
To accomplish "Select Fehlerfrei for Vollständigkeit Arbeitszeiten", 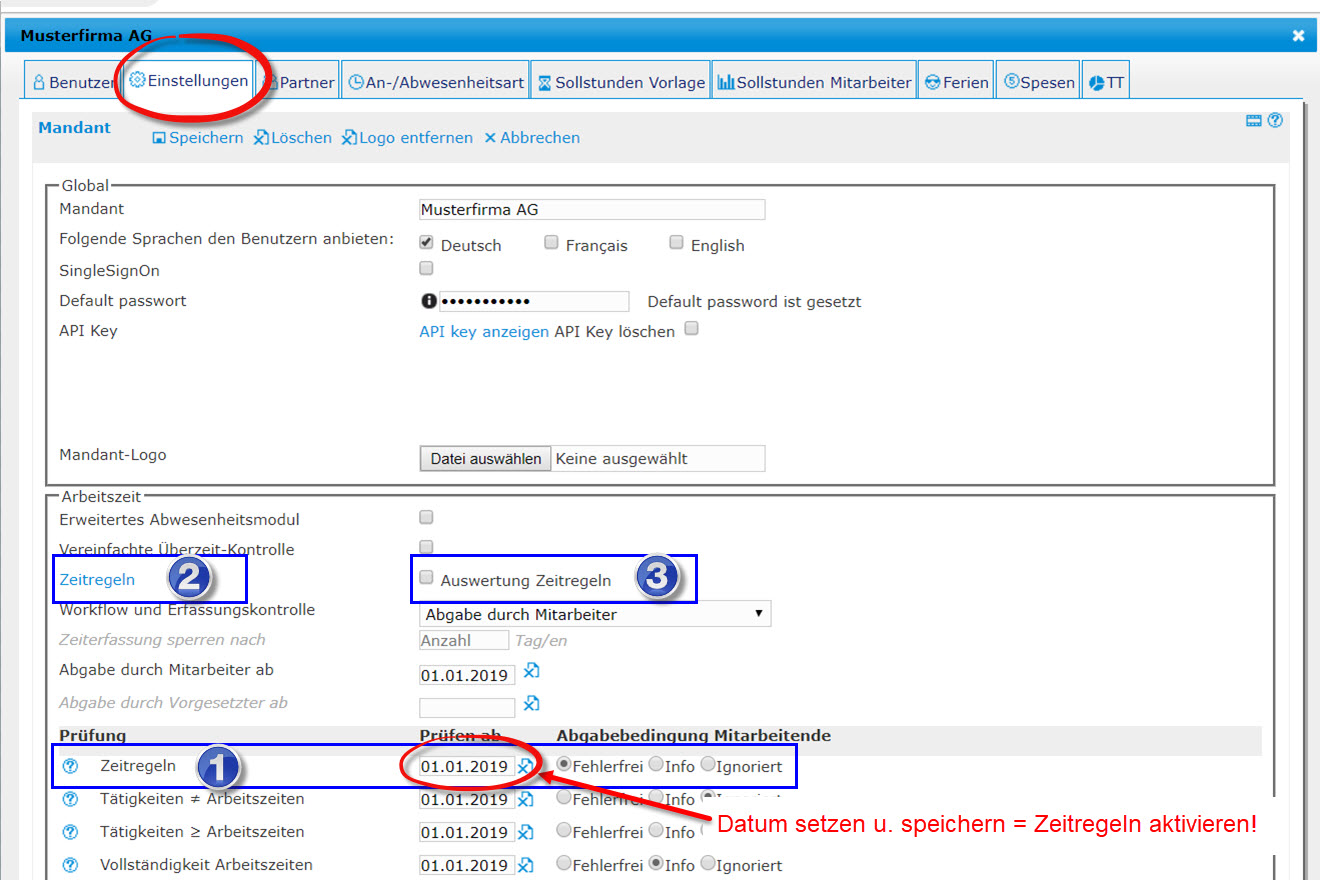I will point(564,863).
